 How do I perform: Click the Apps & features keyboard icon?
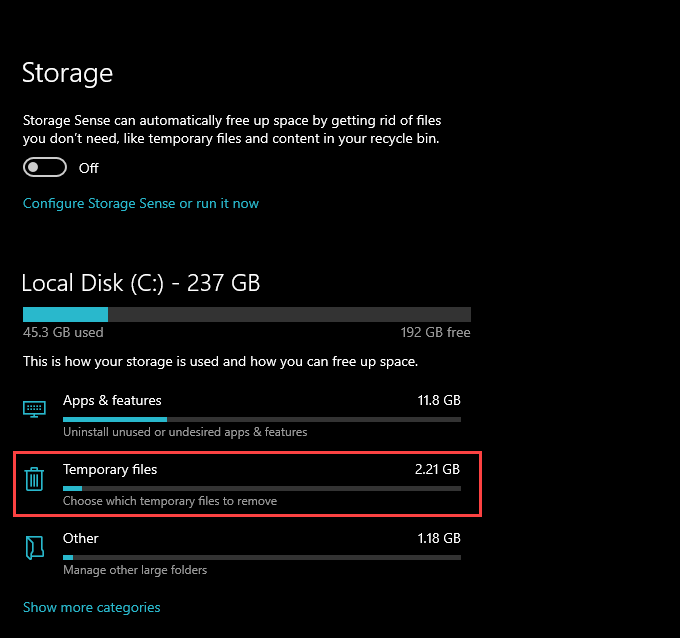coord(34,408)
